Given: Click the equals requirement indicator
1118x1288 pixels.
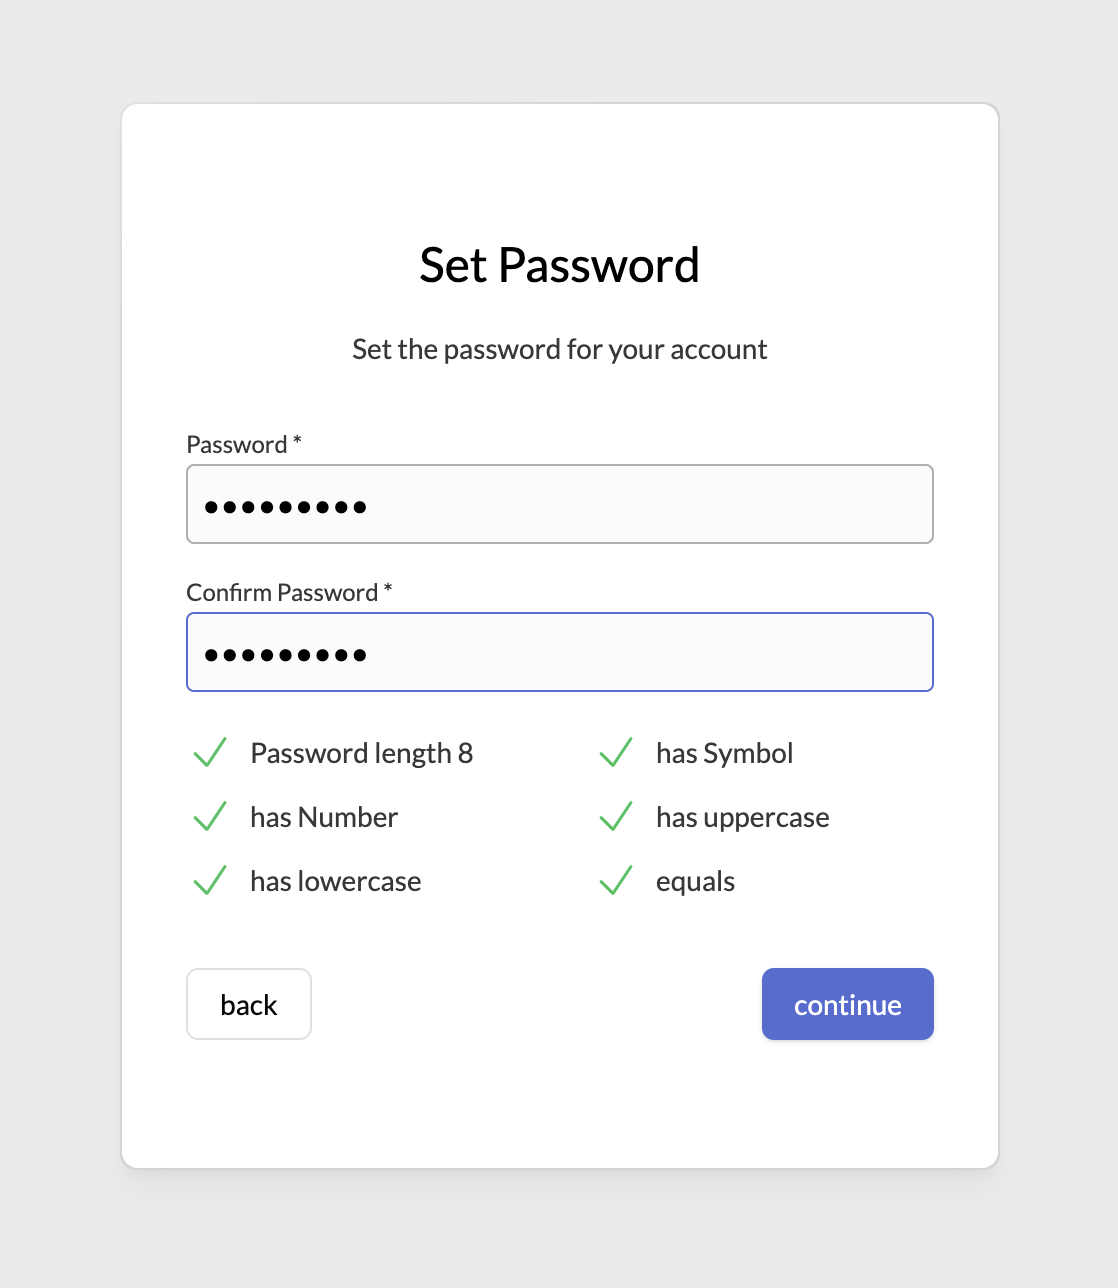Looking at the screenshot, I should click(x=694, y=881).
